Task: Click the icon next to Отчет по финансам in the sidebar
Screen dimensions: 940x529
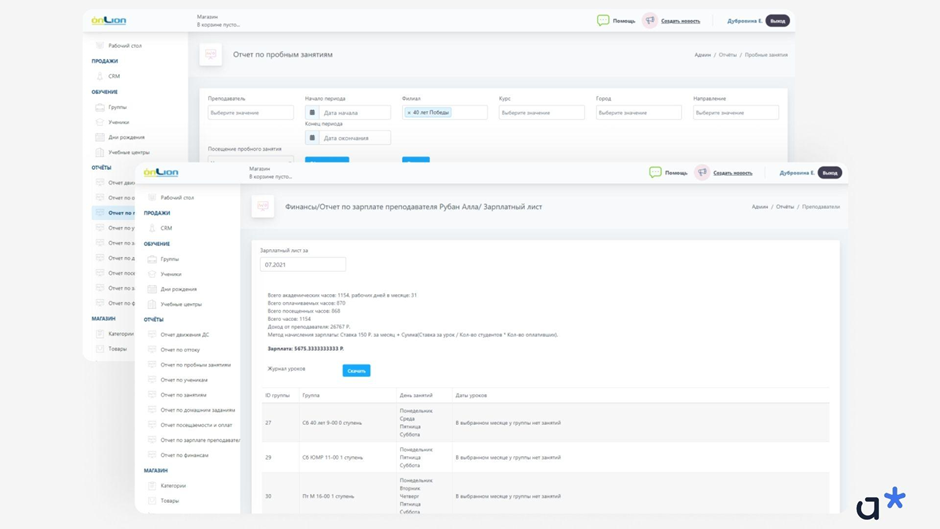Action: pyautogui.click(x=152, y=455)
